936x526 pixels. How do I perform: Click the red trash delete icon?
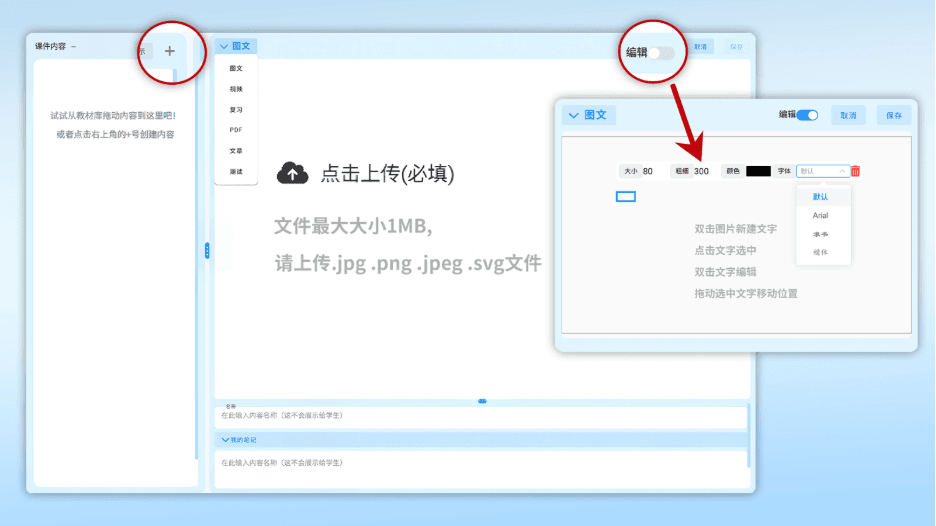(x=855, y=171)
